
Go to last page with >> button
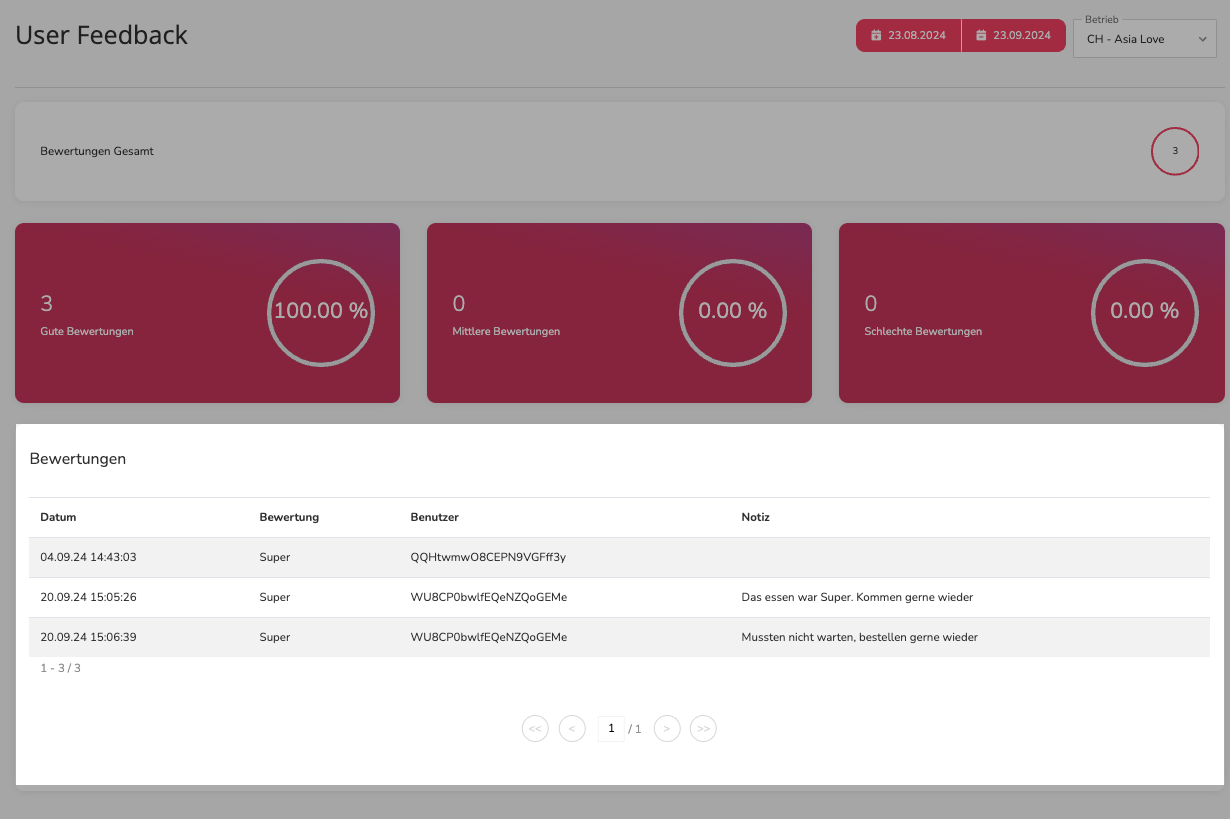pyautogui.click(x=704, y=729)
